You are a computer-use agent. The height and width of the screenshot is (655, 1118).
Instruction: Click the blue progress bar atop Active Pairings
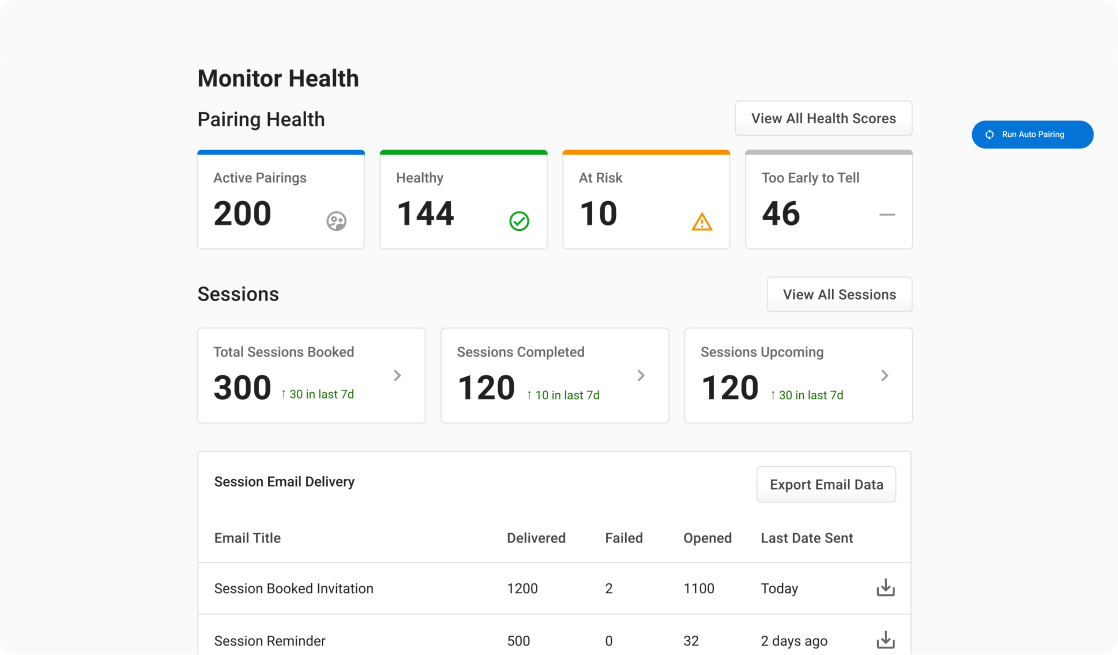click(281, 152)
